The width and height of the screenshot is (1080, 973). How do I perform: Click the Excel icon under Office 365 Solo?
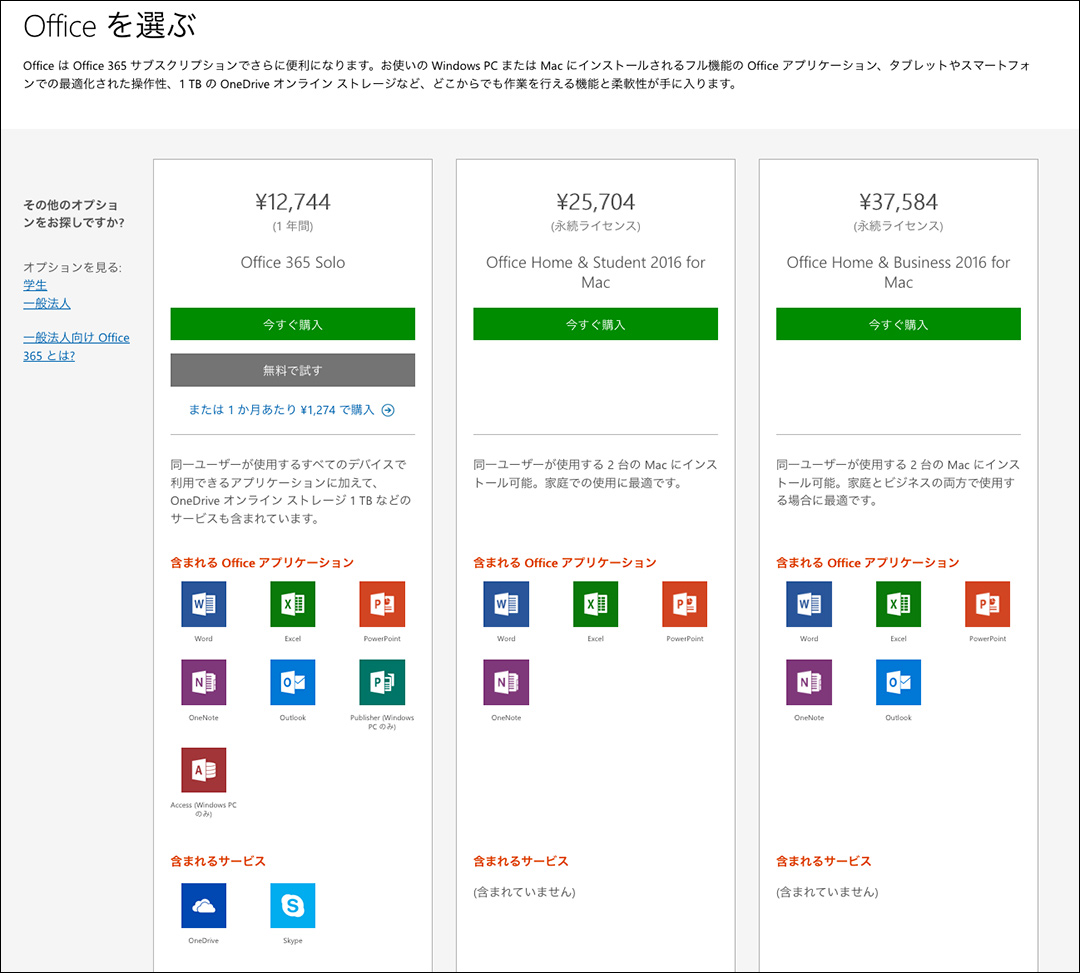(293, 604)
